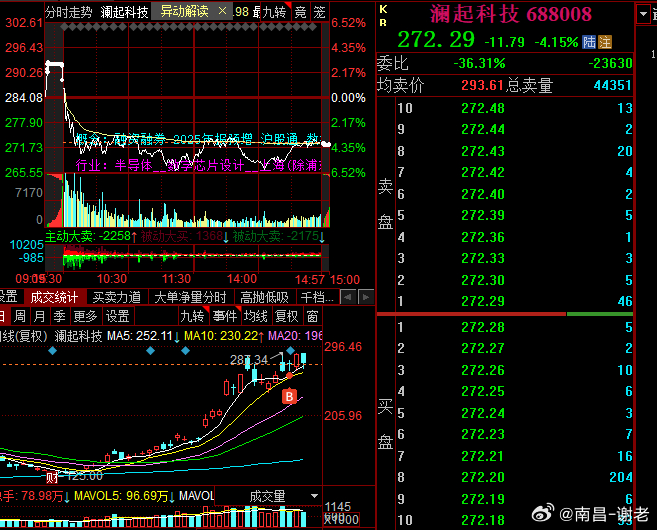
Task: Open the 更多 period options
Action: [x=85, y=316]
